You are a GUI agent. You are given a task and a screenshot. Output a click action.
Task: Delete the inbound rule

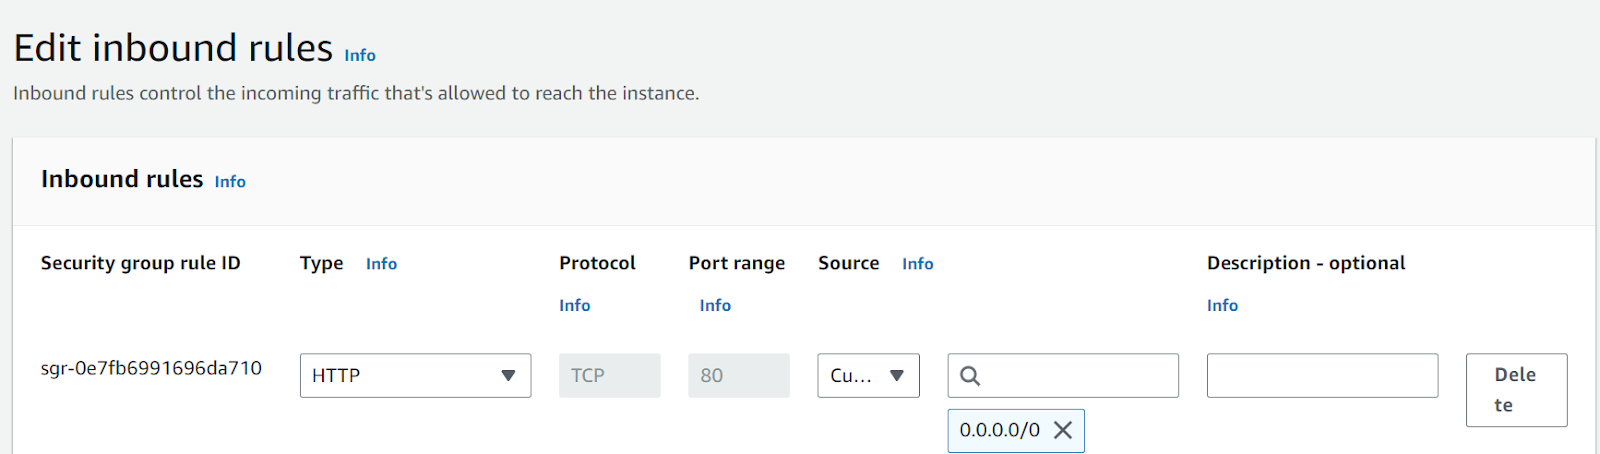(x=1516, y=390)
